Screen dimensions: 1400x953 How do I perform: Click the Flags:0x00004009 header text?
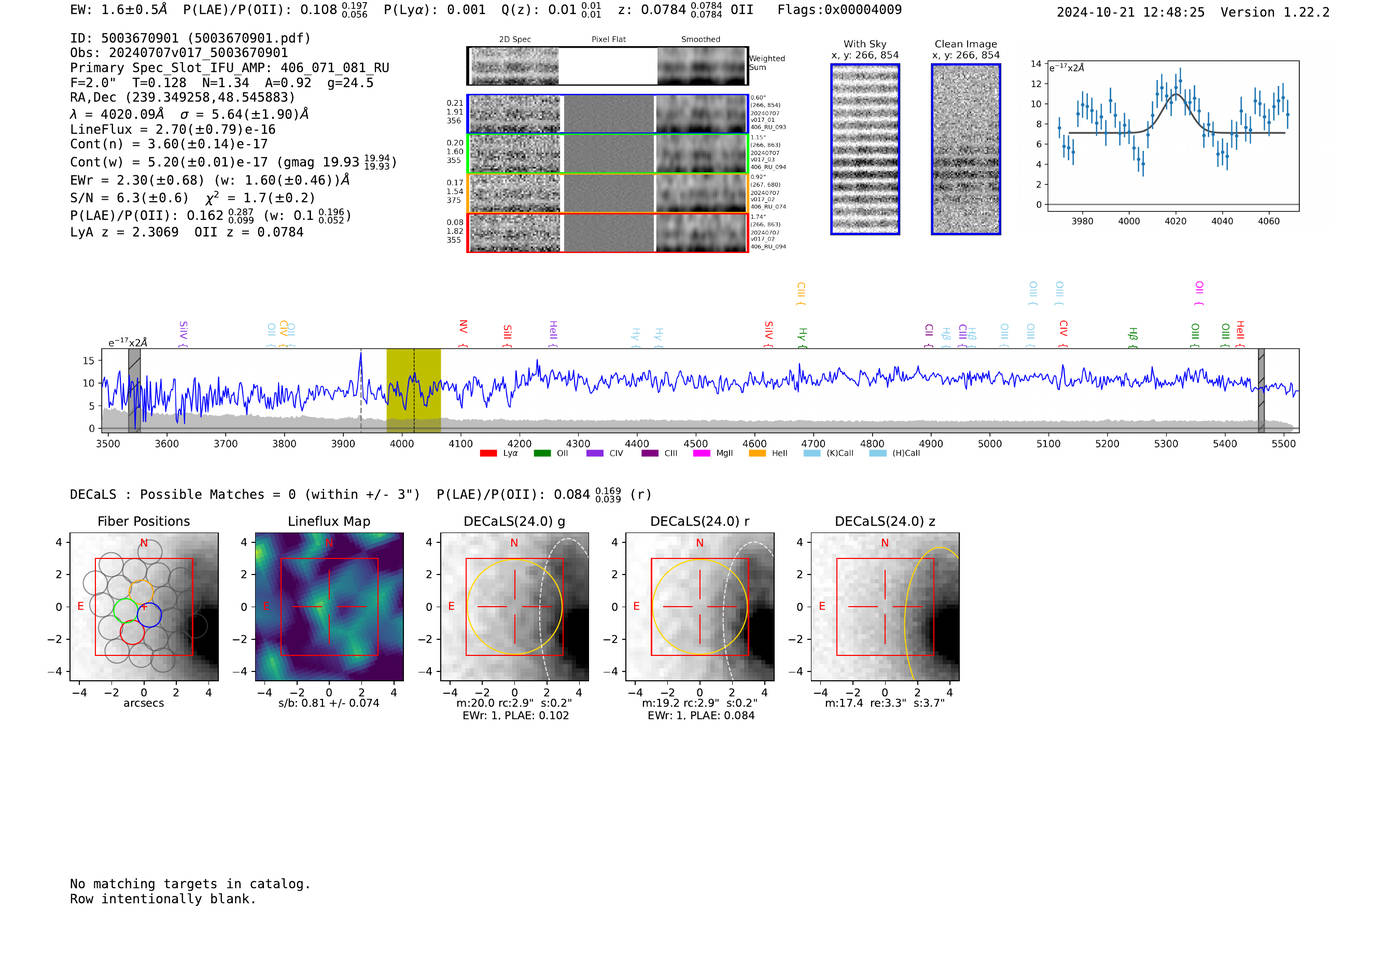tap(839, 10)
